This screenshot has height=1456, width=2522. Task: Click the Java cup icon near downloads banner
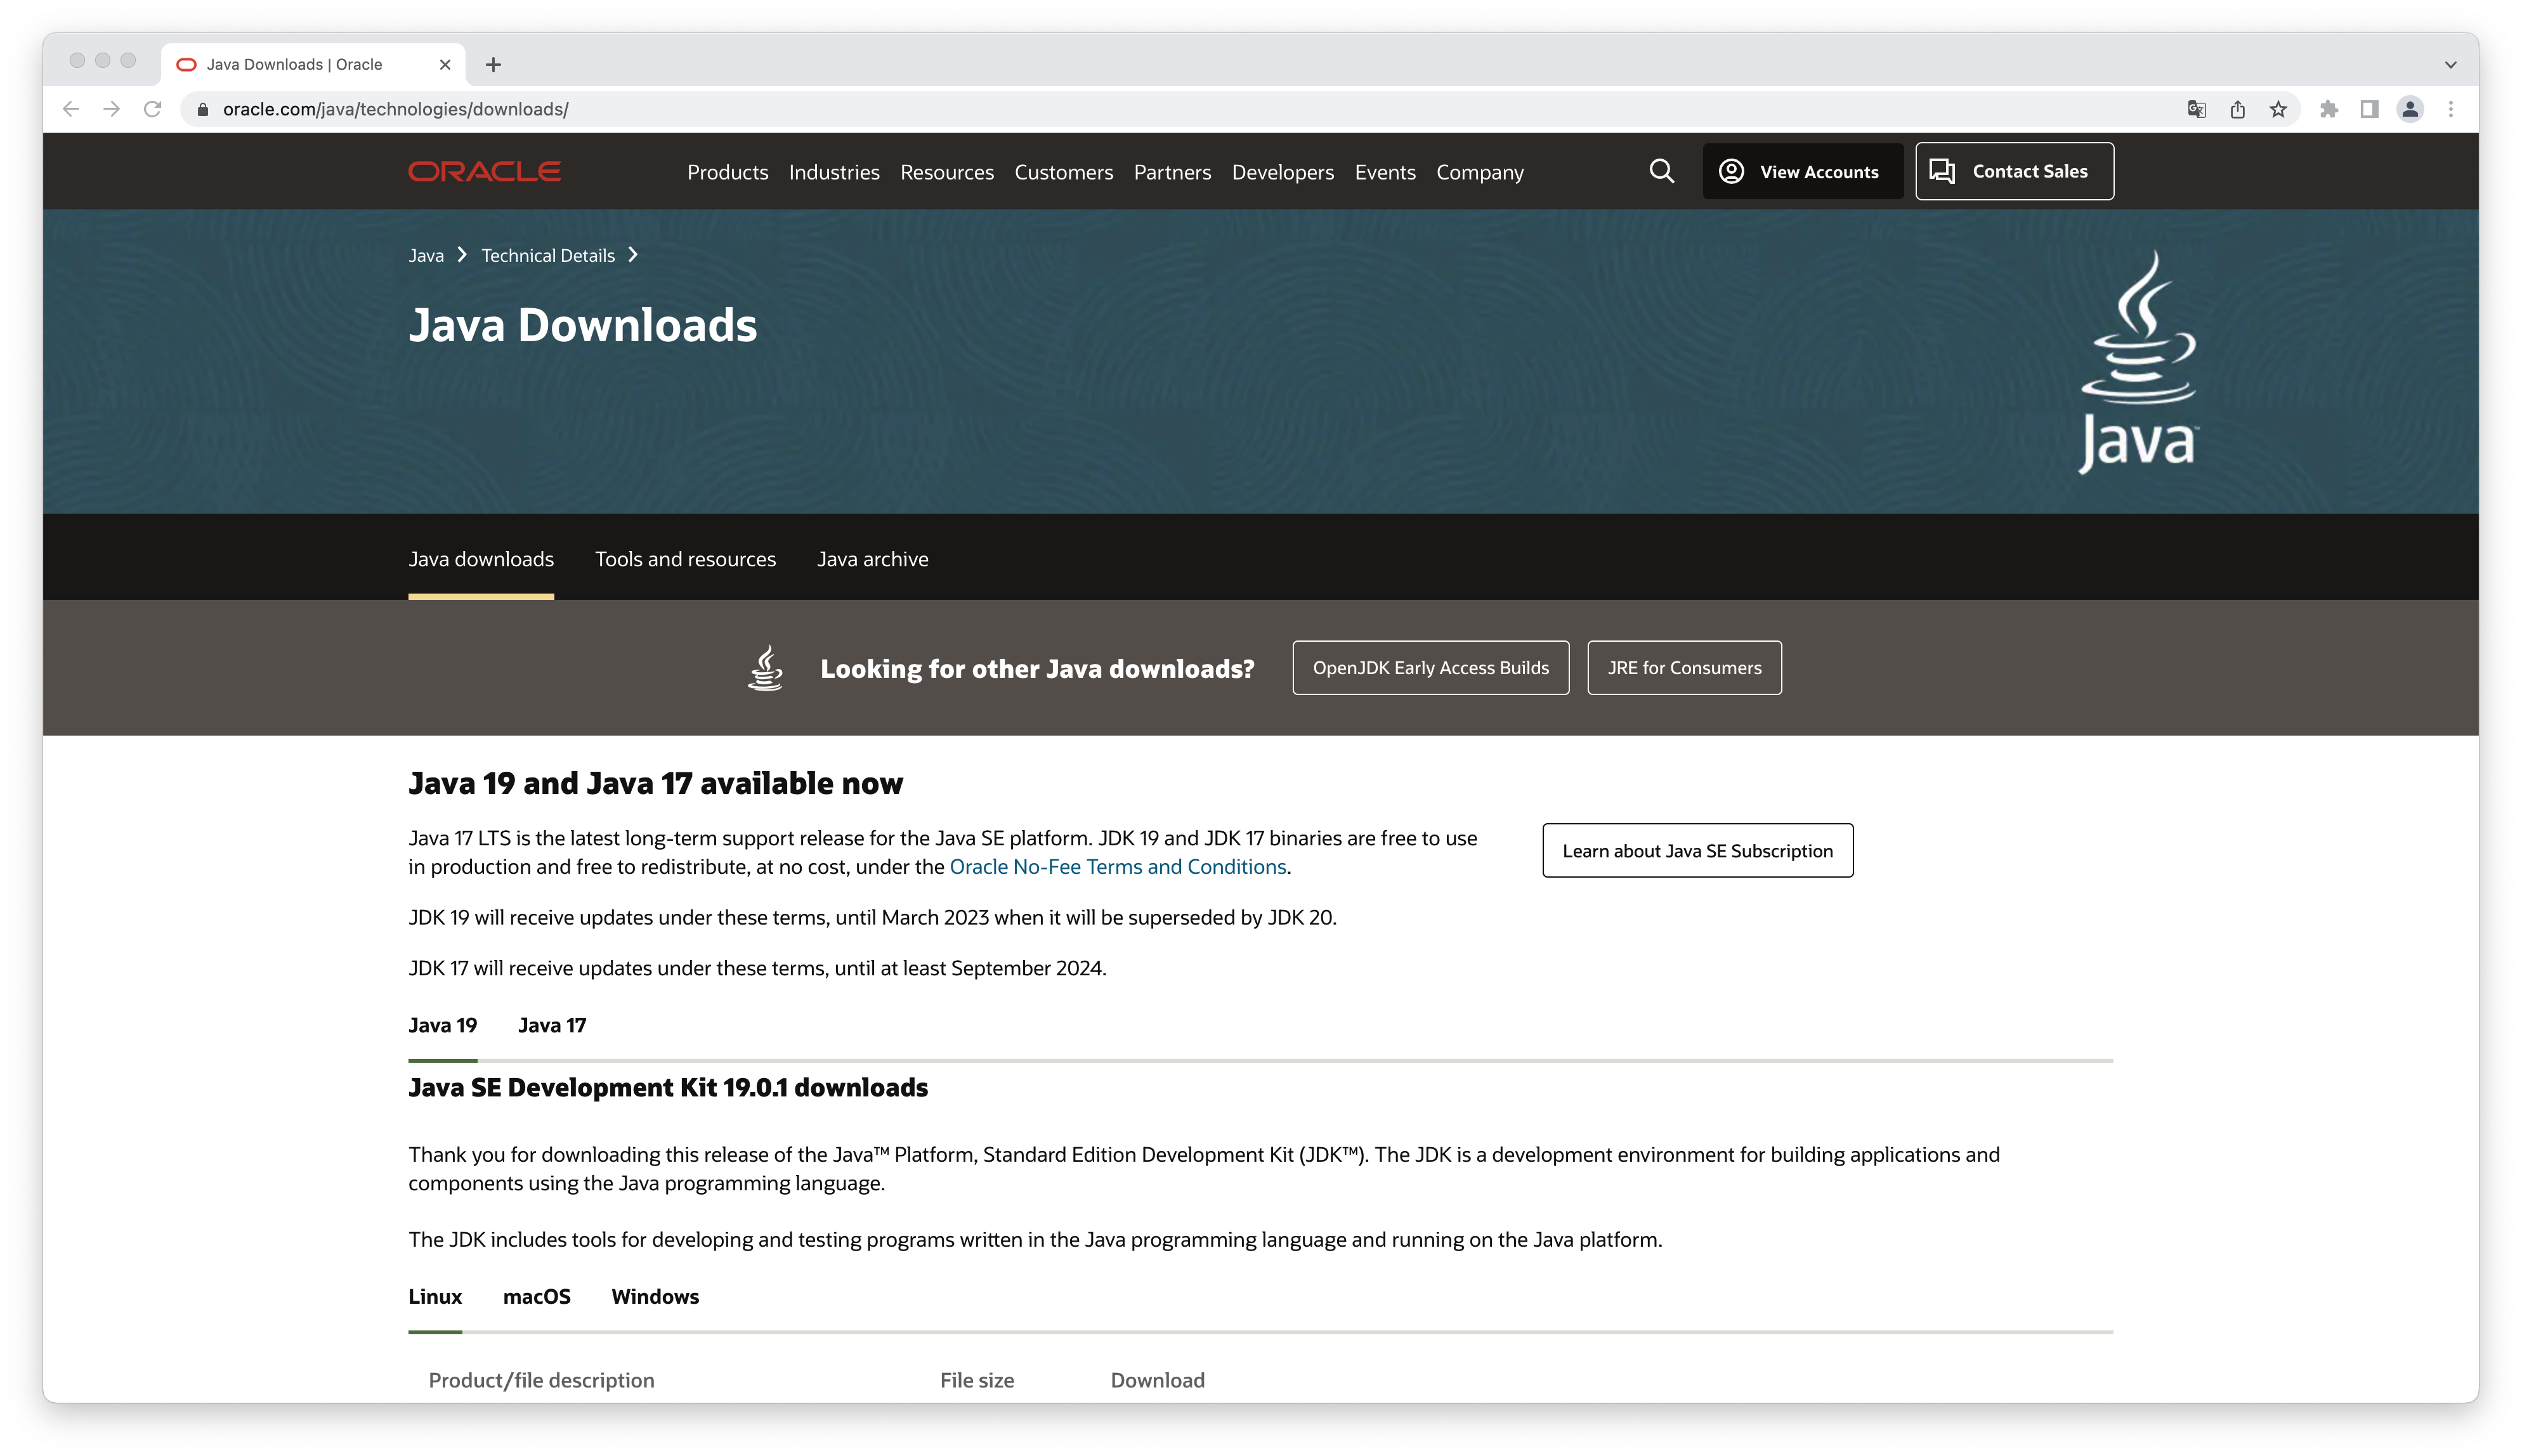[x=764, y=666]
